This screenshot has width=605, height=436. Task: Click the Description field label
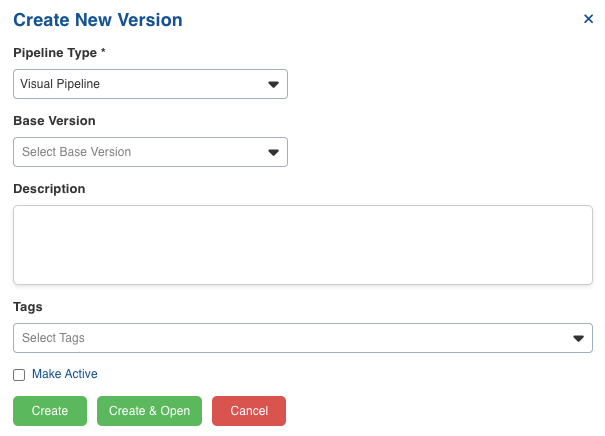(x=49, y=189)
